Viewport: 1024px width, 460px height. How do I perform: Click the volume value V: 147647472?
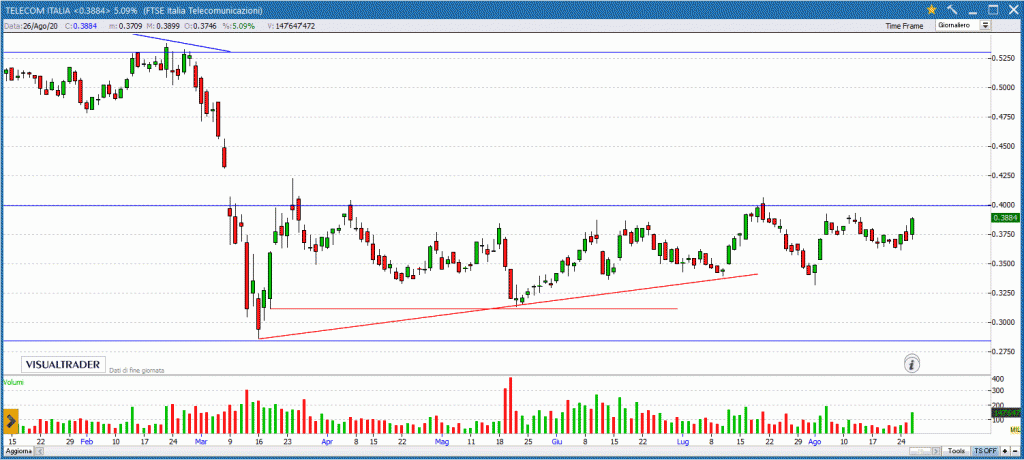pos(291,26)
